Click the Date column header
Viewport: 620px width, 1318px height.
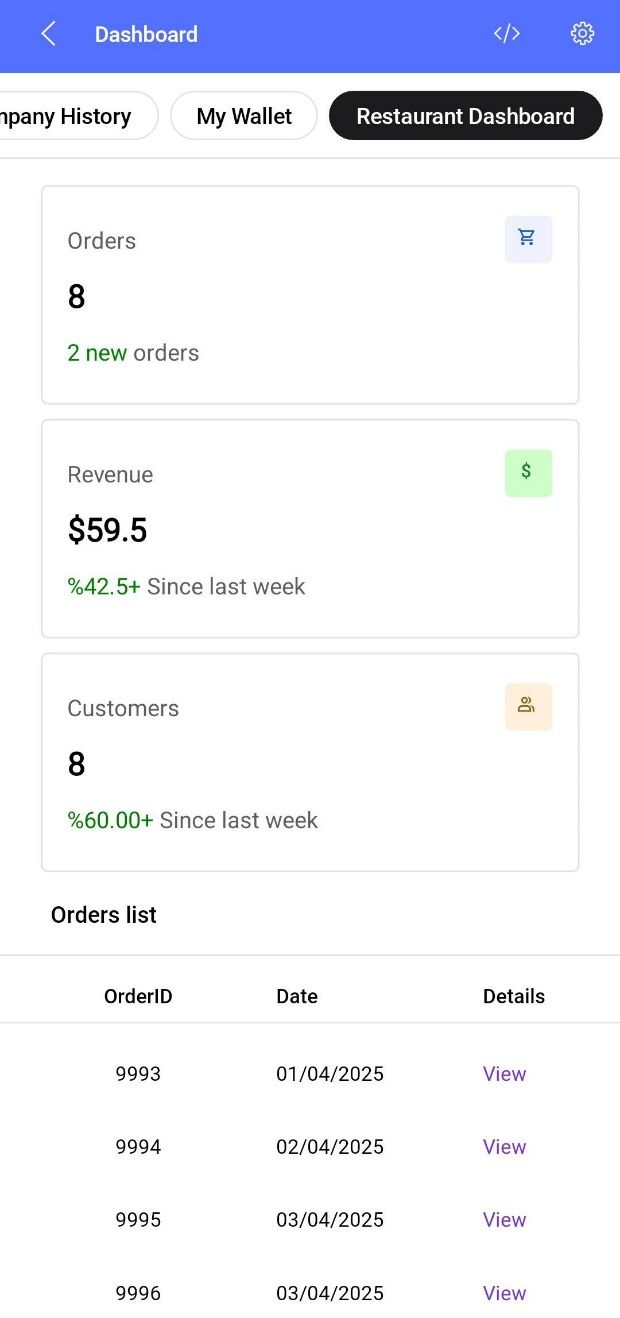tap(297, 996)
